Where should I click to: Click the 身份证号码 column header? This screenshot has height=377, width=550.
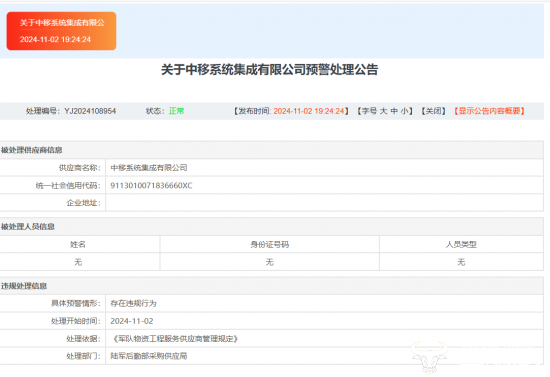[x=269, y=244]
